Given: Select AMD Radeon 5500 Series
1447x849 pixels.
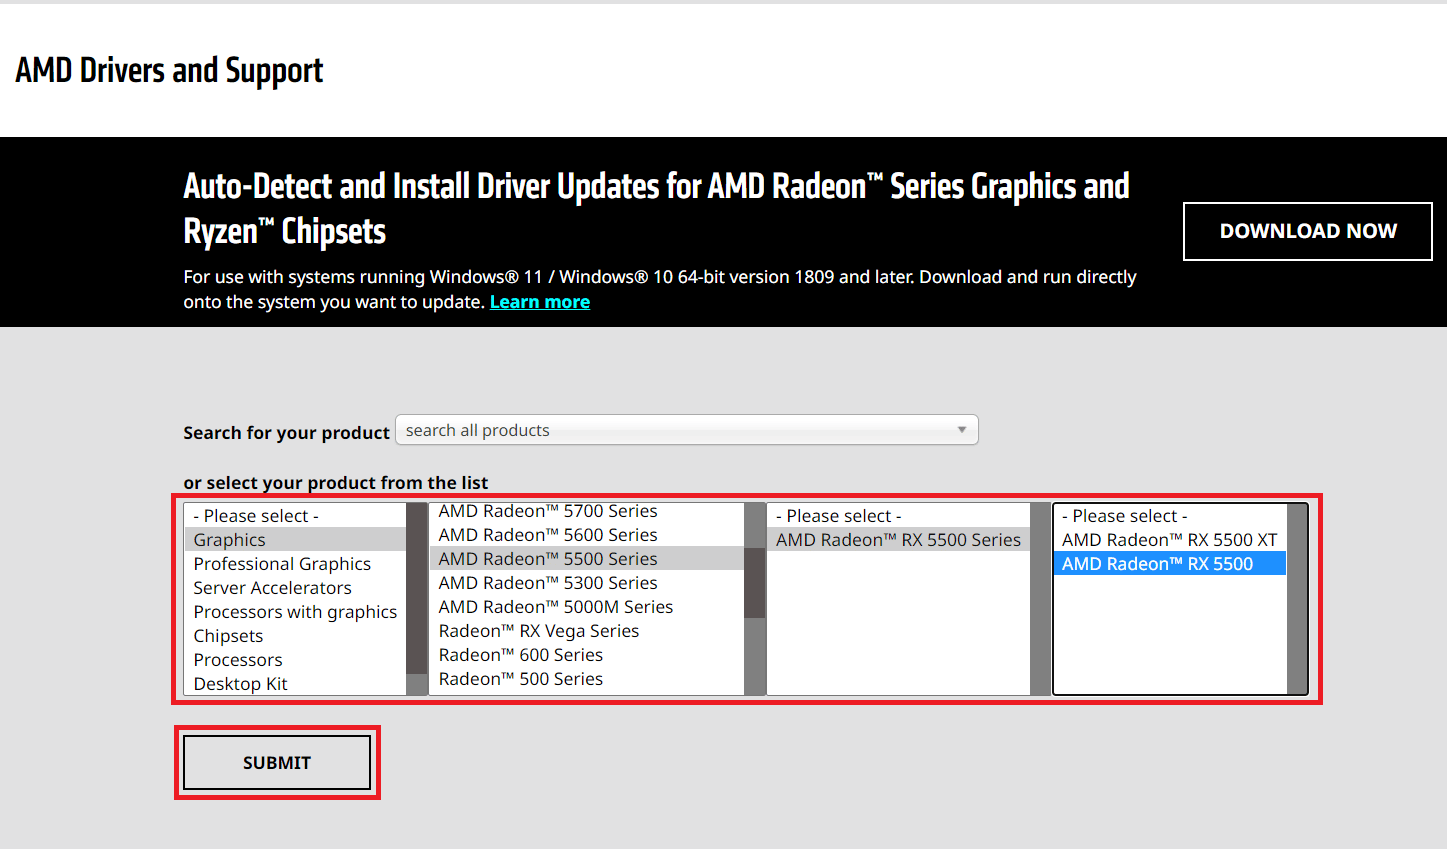Looking at the screenshot, I should pos(587,559).
